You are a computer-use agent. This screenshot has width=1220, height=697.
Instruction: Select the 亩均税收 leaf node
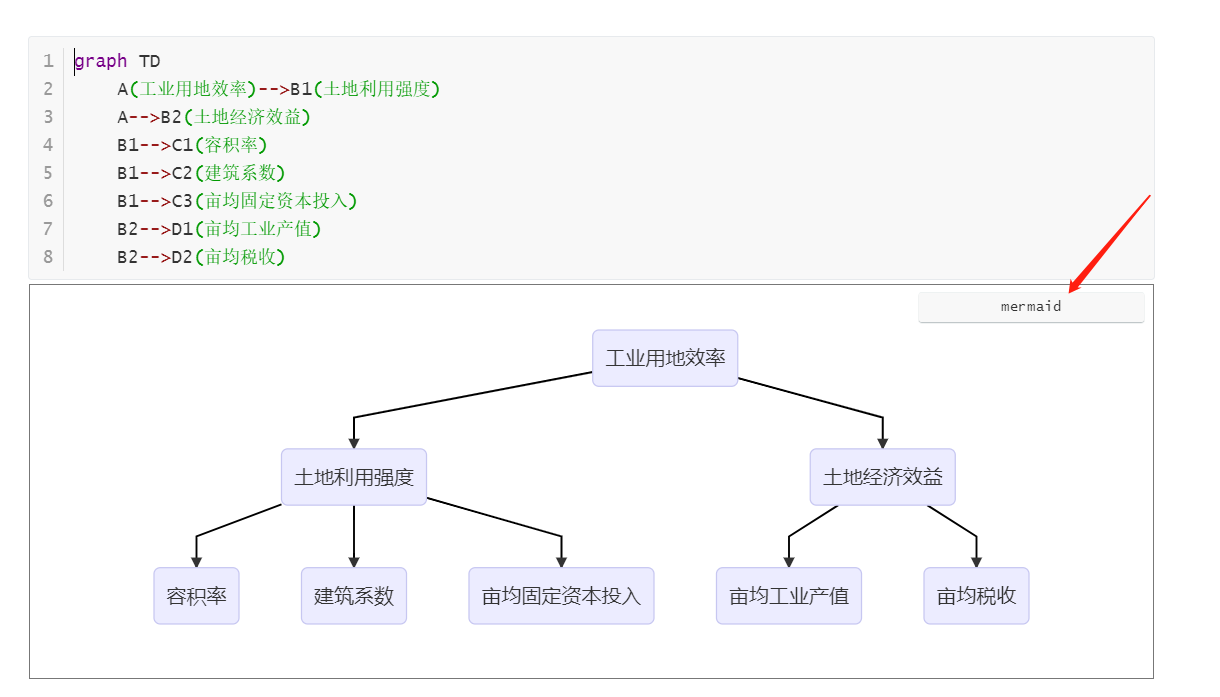975,595
